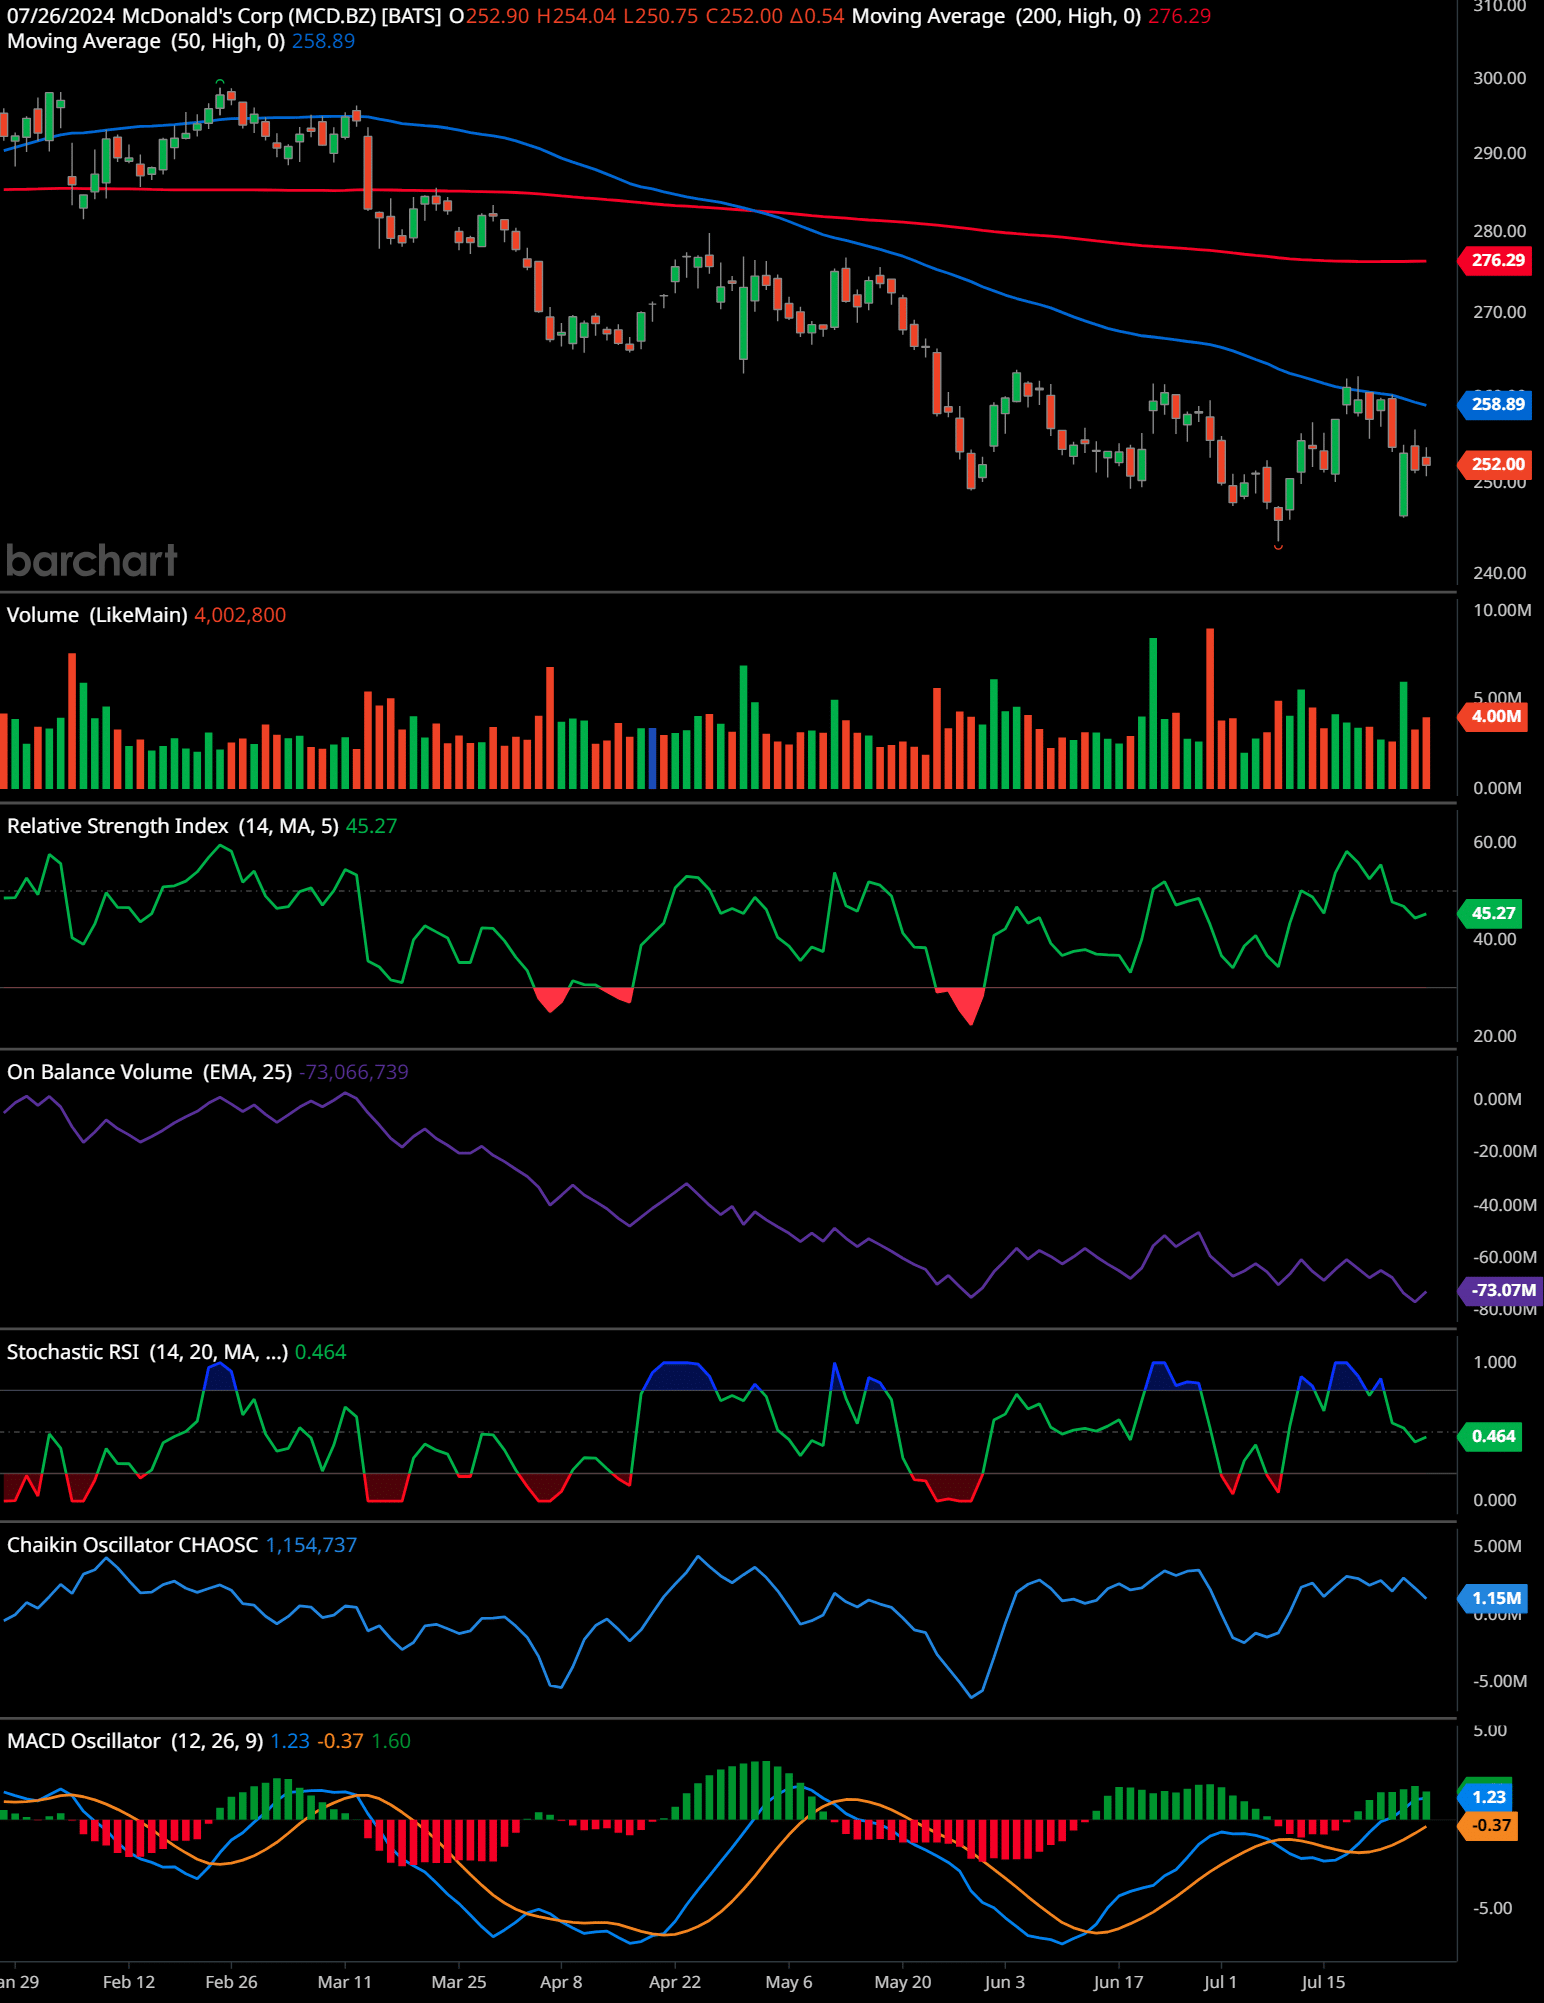
Task: Select the high price H254.04 in header
Action: [x=576, y=16]
